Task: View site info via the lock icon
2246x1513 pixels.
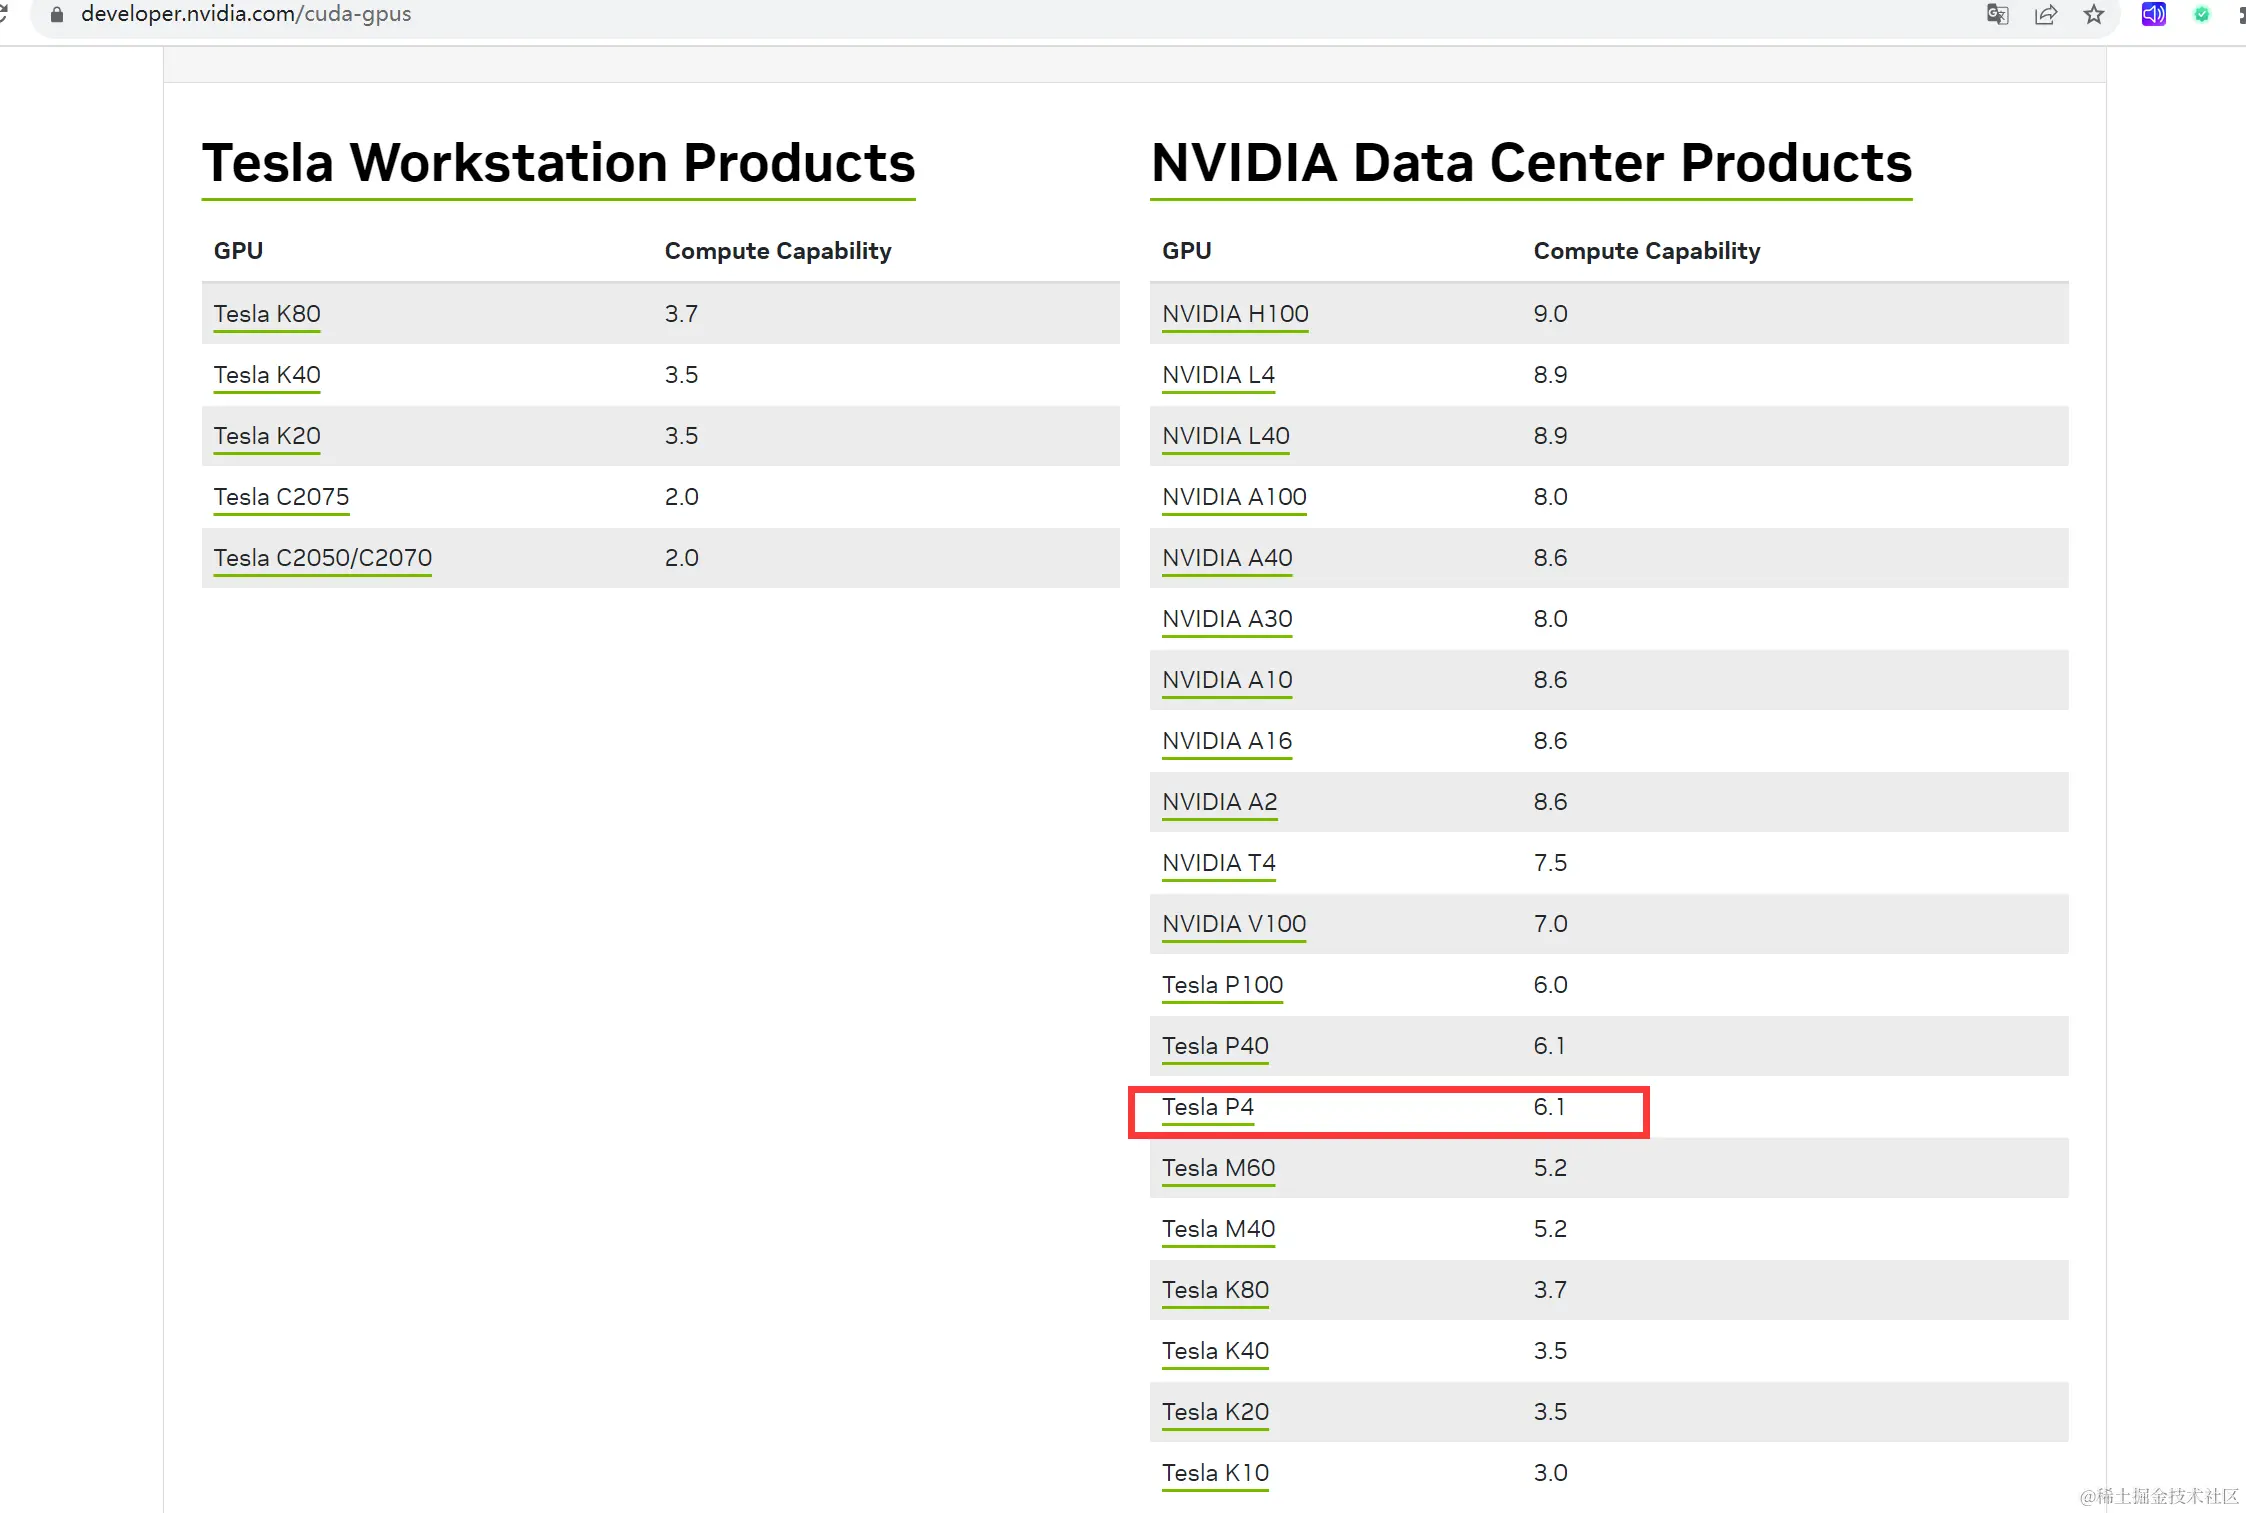Action: pos(57,14)
